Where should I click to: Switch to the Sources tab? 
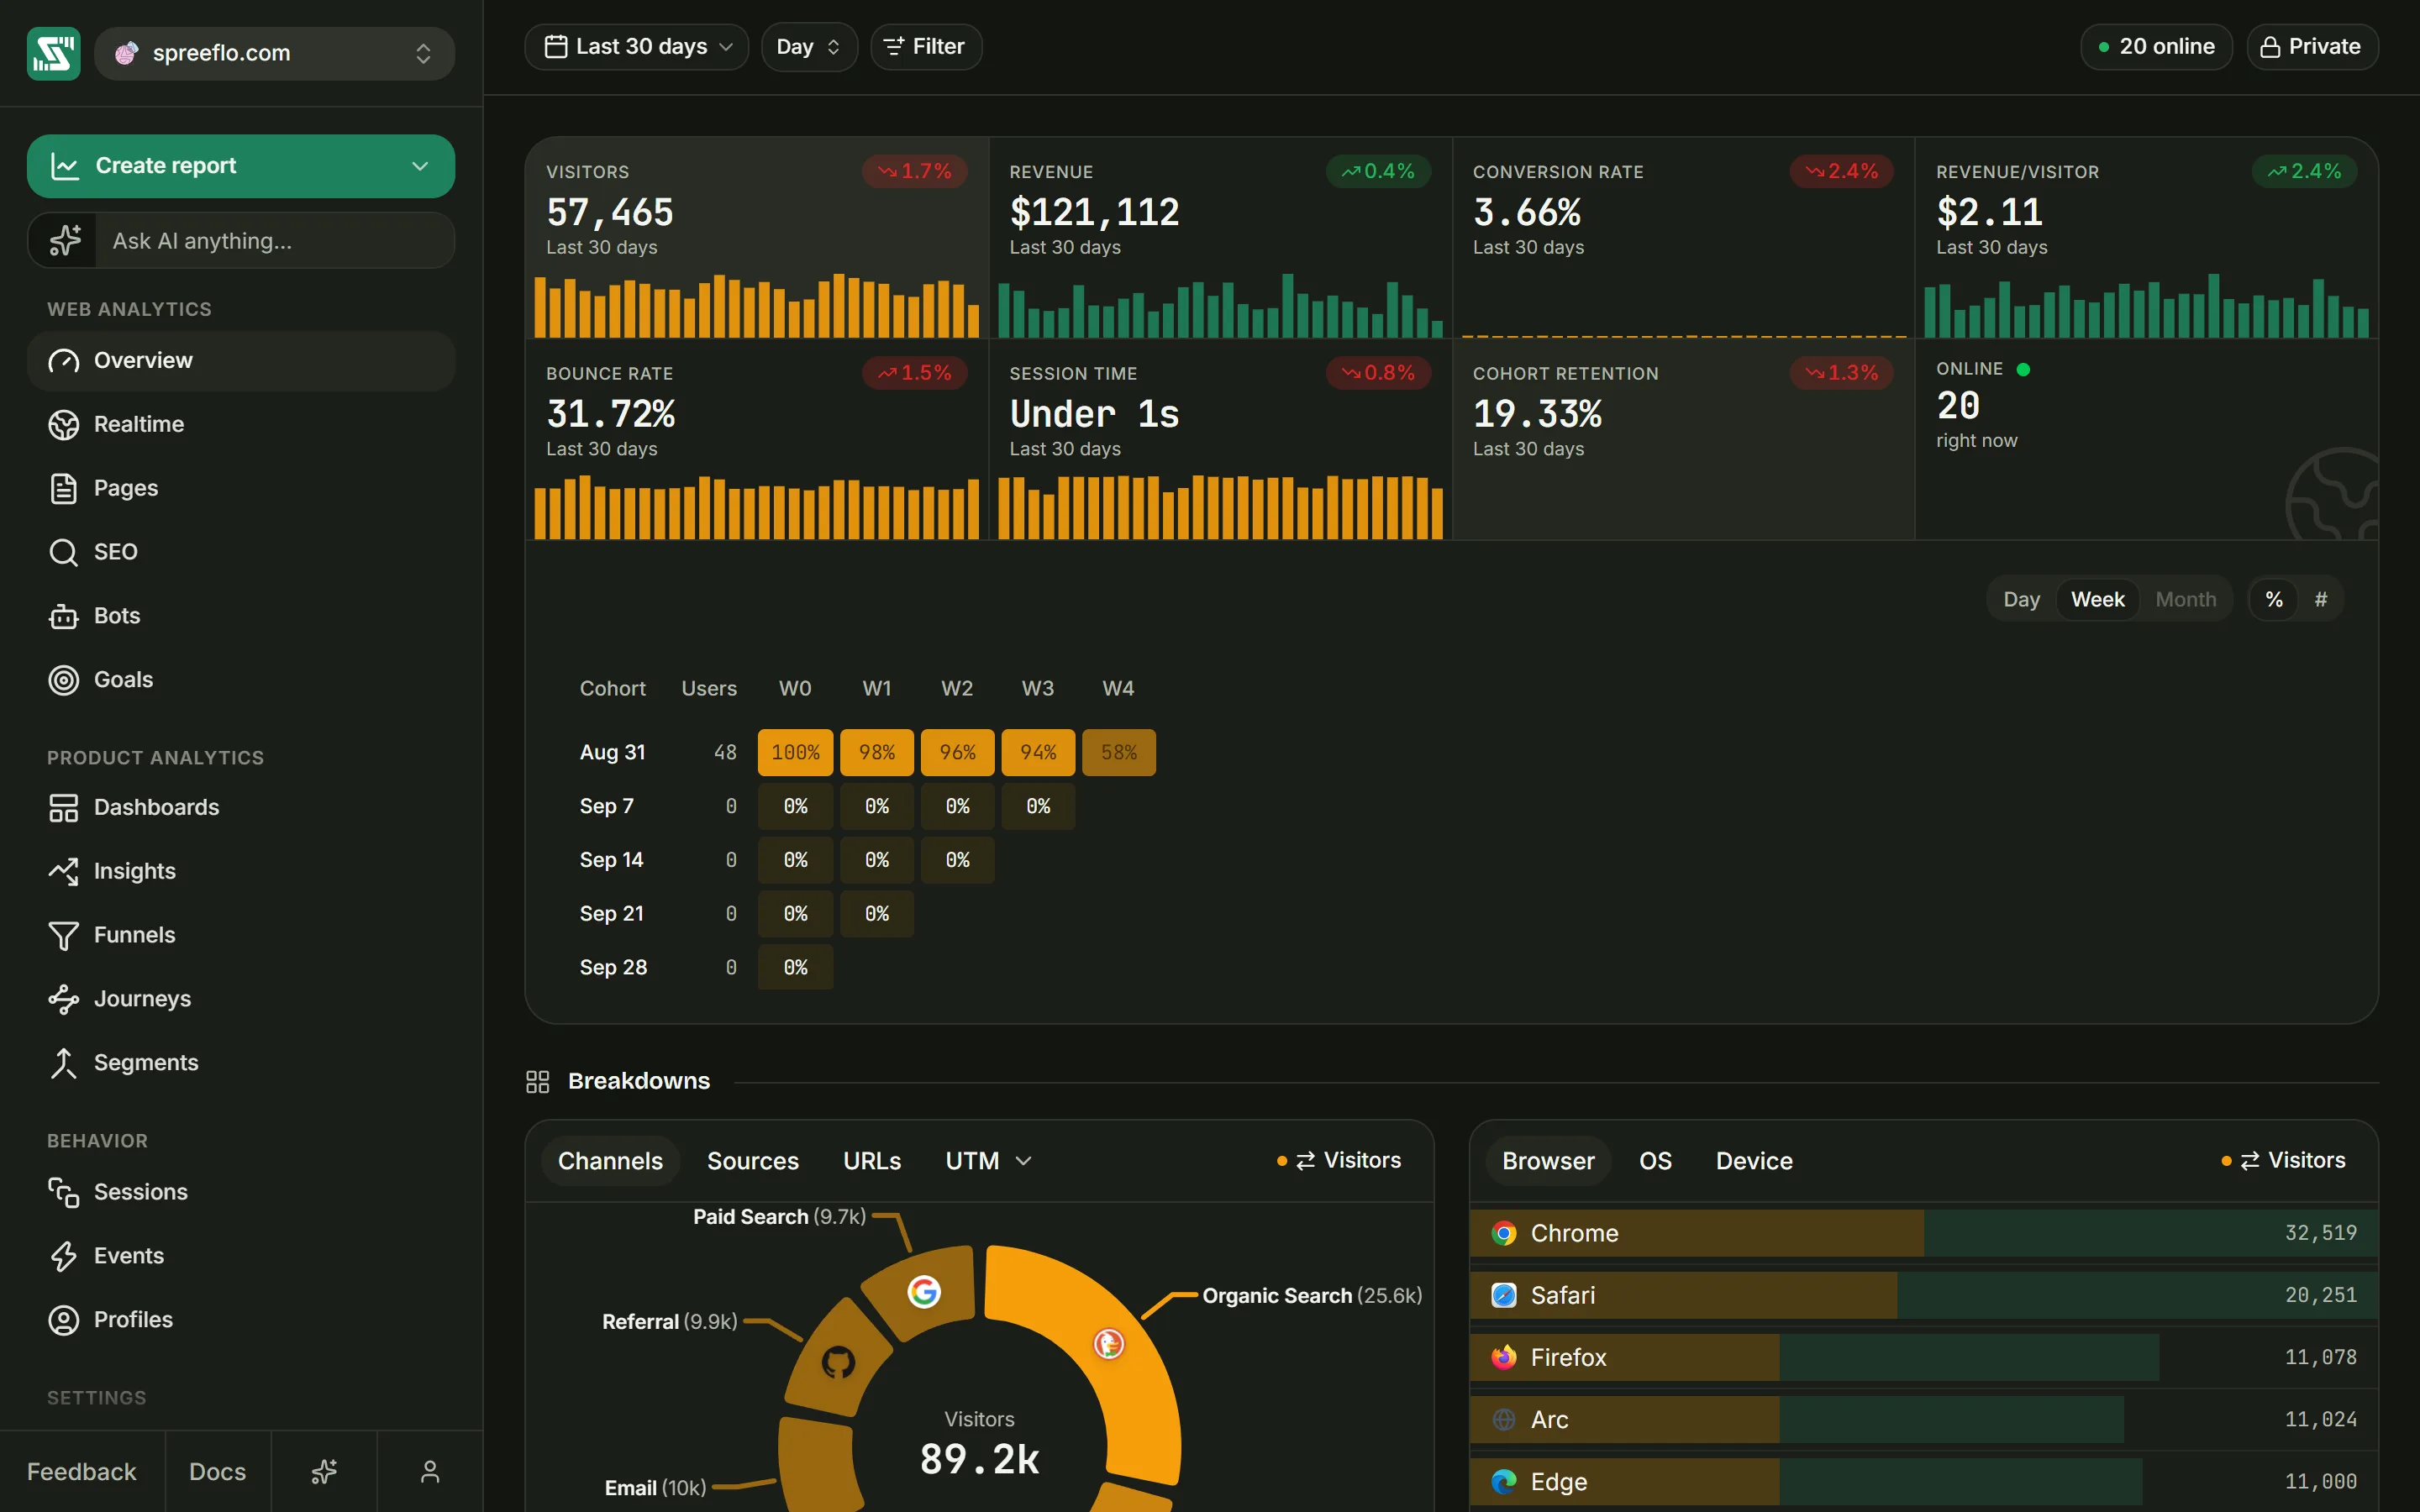[753, 1161]
